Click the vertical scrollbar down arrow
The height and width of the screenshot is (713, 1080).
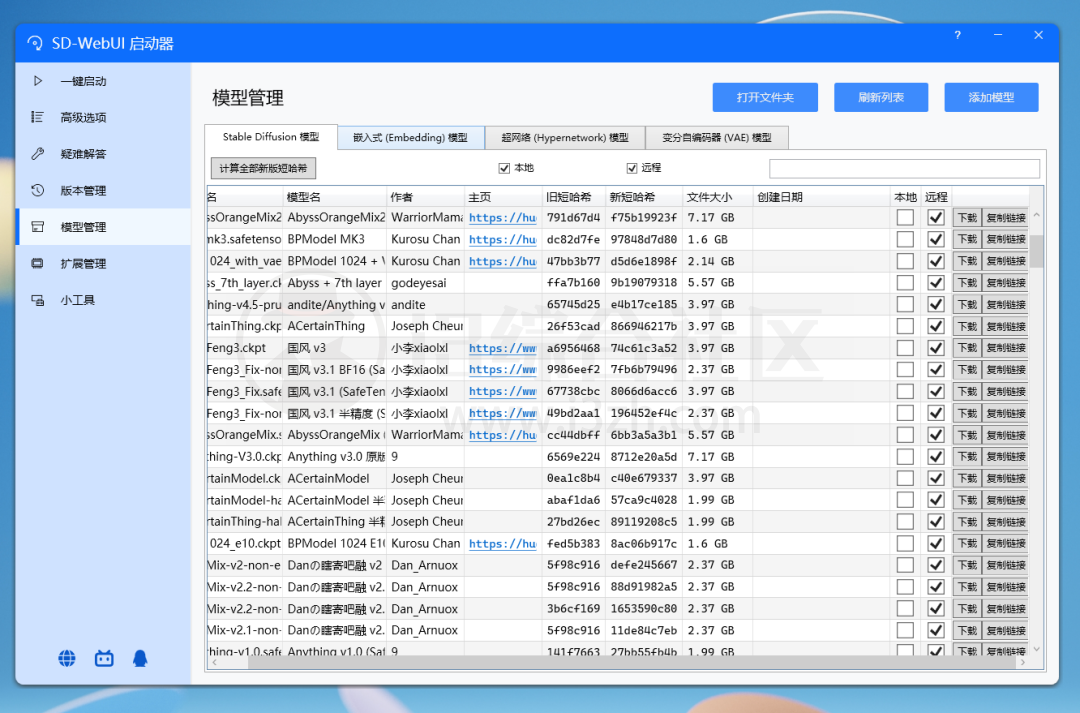(1037, 649)
